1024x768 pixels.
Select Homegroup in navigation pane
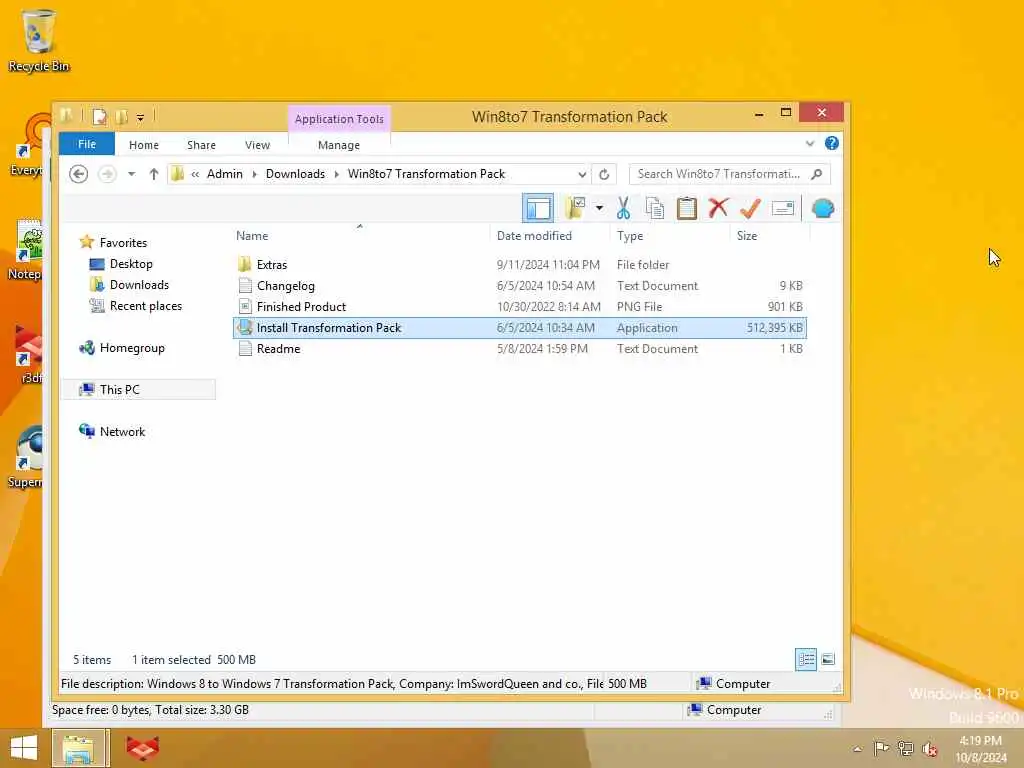pos(132,348)
